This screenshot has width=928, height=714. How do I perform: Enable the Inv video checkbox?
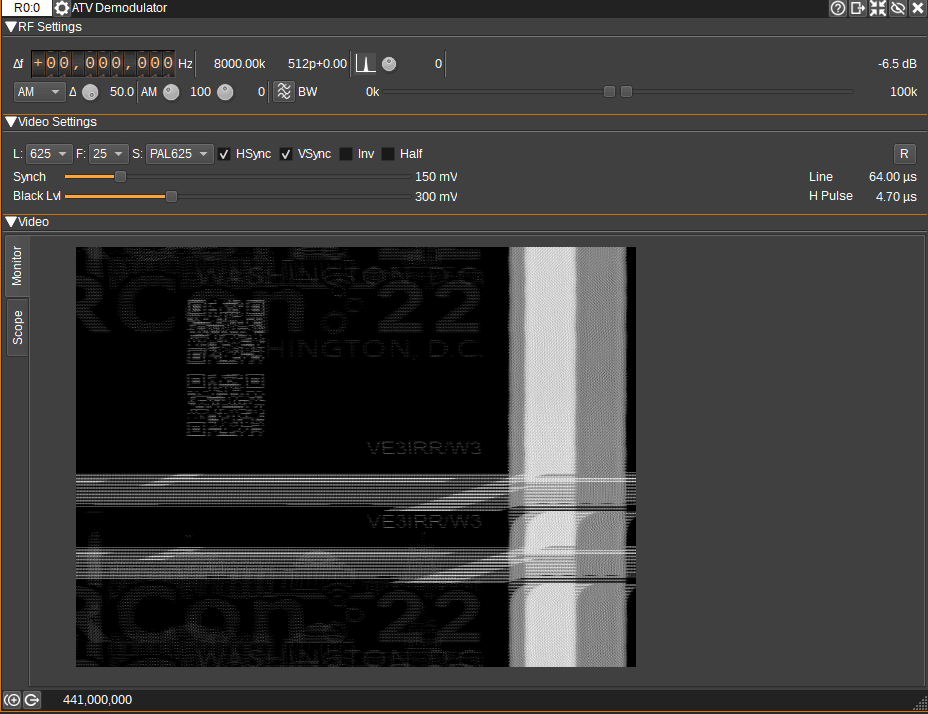(346, 154)
